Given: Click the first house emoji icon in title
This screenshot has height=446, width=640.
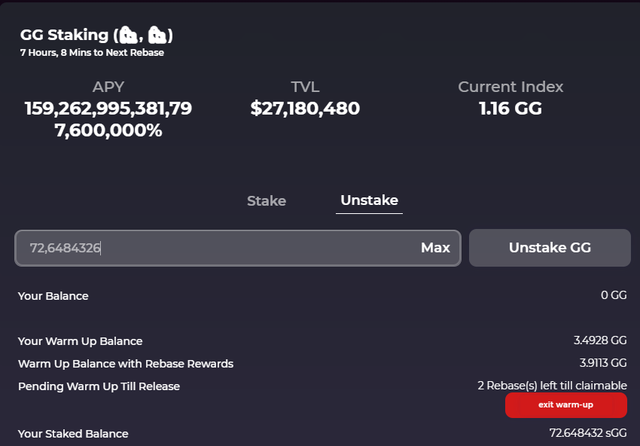Looking at the screenshot, I should point(129,35).
